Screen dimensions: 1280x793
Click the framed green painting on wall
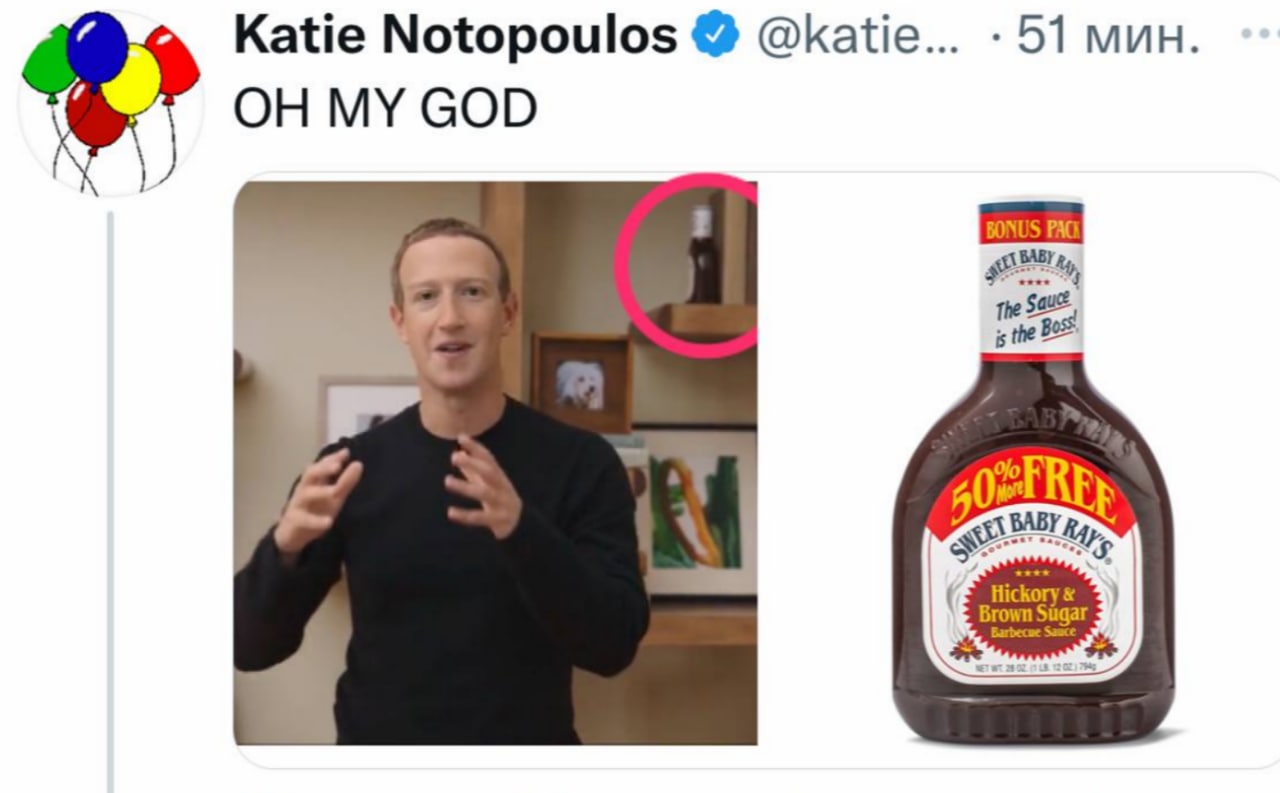(696, 510)
